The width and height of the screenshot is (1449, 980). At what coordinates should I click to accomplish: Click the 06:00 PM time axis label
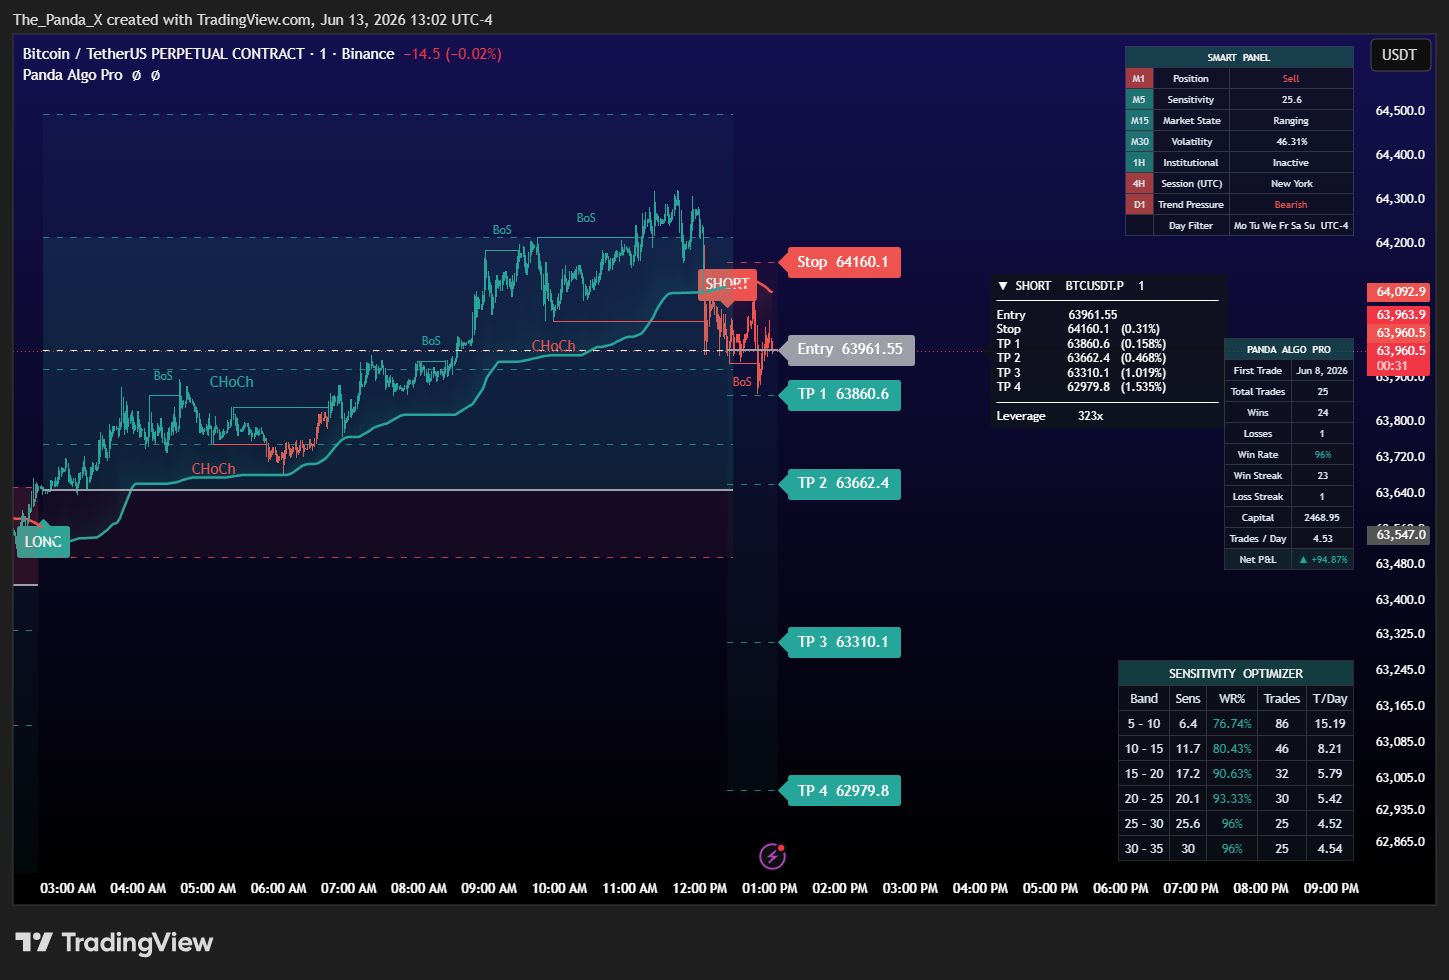pos(1121,888)
